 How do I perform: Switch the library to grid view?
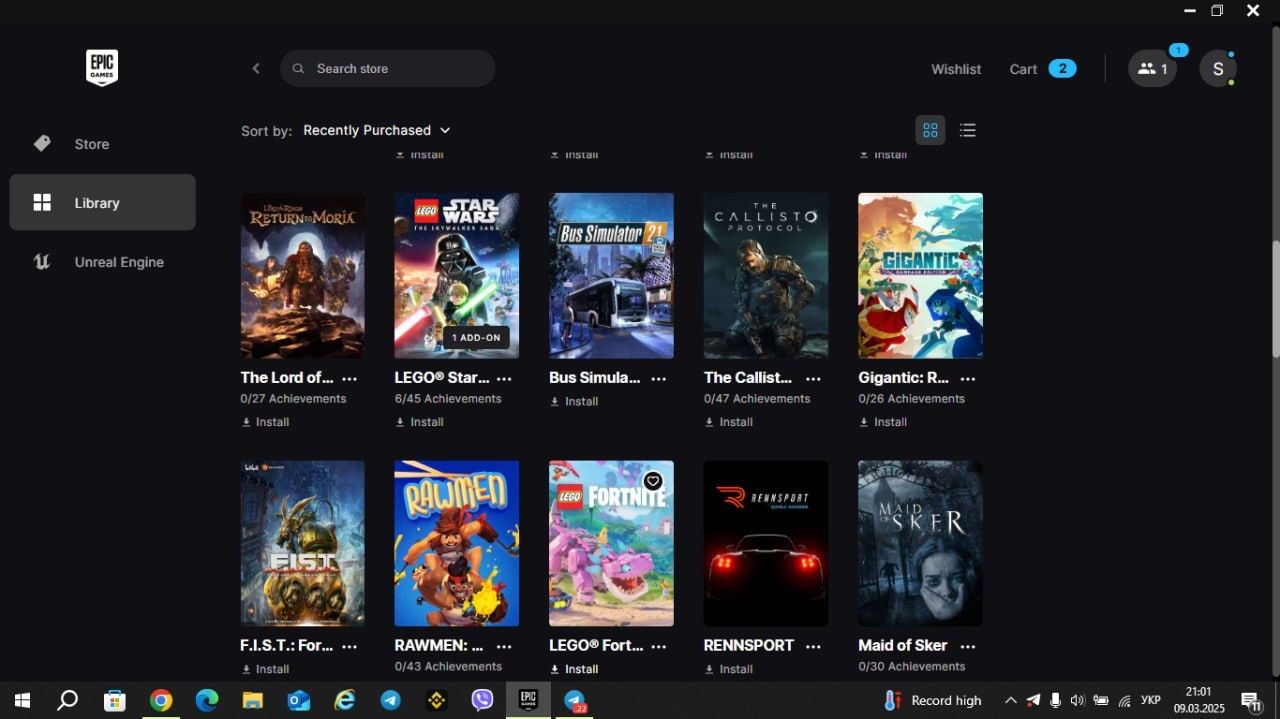[930, 130]
